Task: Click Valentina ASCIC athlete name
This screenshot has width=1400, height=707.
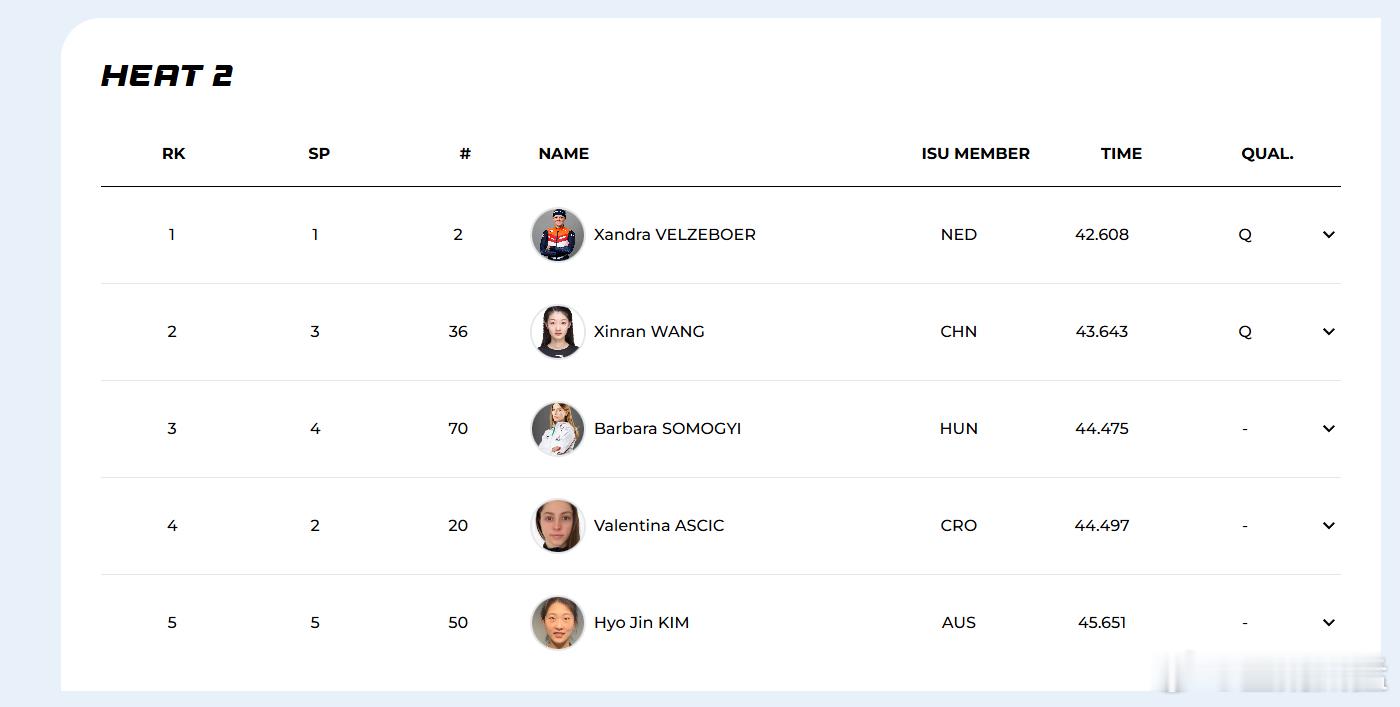Action: pyautogui.click(x=659, y=526)
